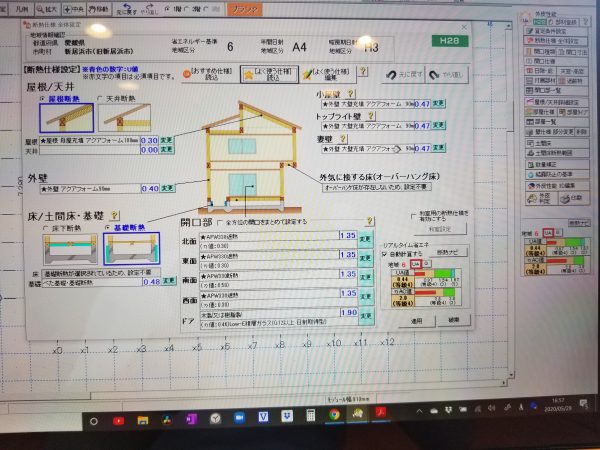Click 変更 button for 妻壁 spec
The width and height of the screenshot is (600, 450).
click(439, 148)
